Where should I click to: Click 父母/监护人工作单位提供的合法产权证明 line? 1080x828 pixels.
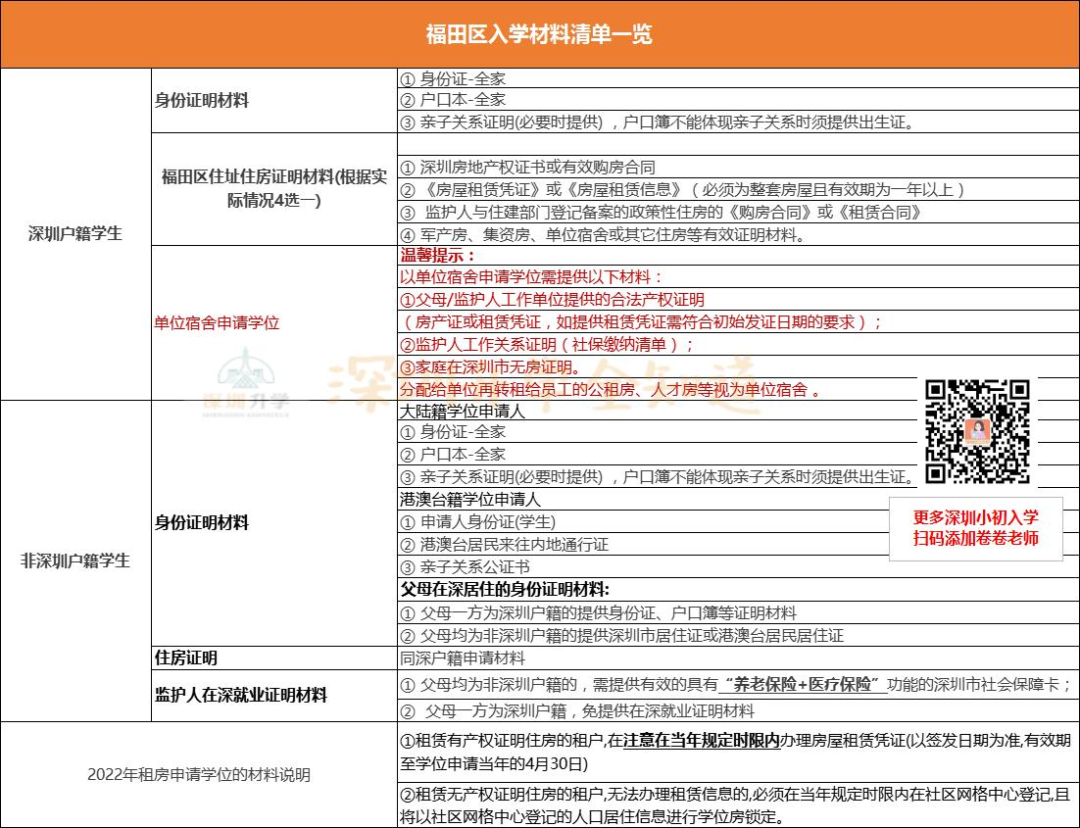(x=738, y=299)
